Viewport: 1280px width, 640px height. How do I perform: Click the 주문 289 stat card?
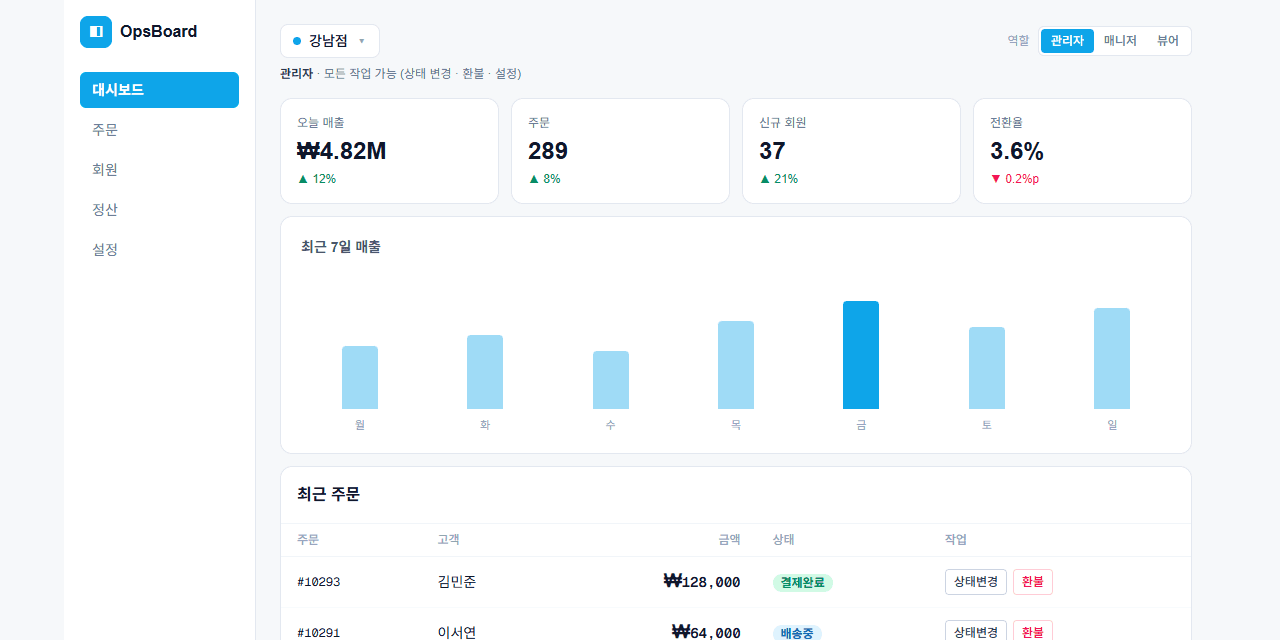621,151
